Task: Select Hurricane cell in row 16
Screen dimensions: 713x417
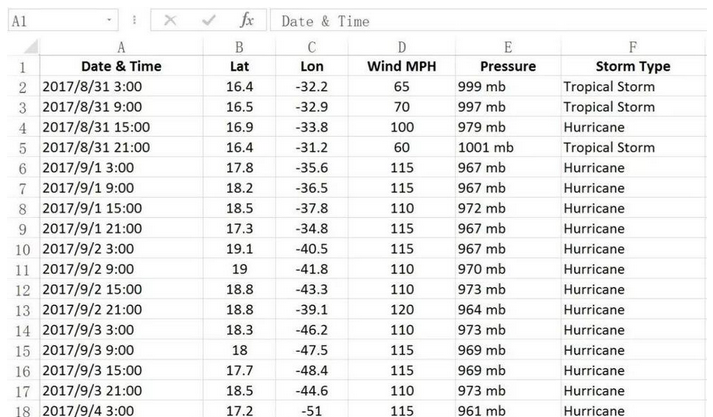Action: [633, 370]
